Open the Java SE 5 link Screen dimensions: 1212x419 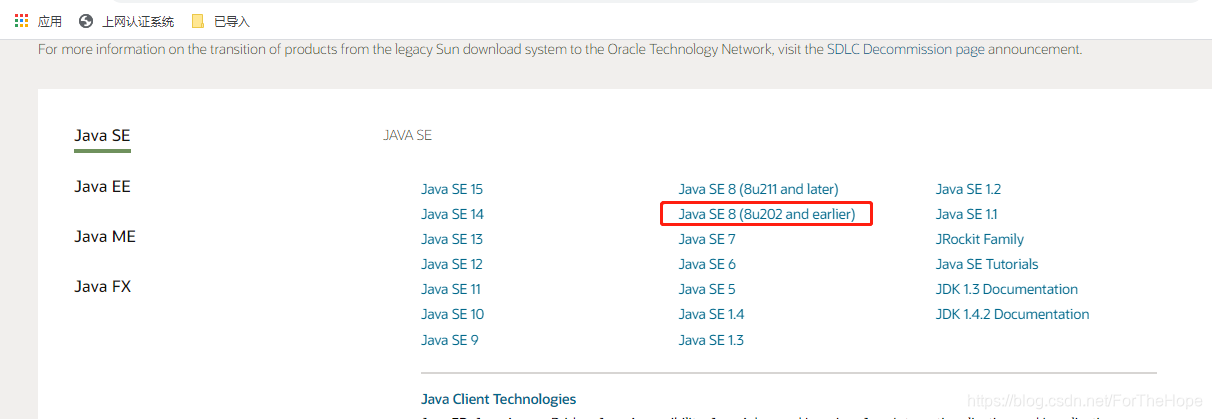[x=707, y=289]
